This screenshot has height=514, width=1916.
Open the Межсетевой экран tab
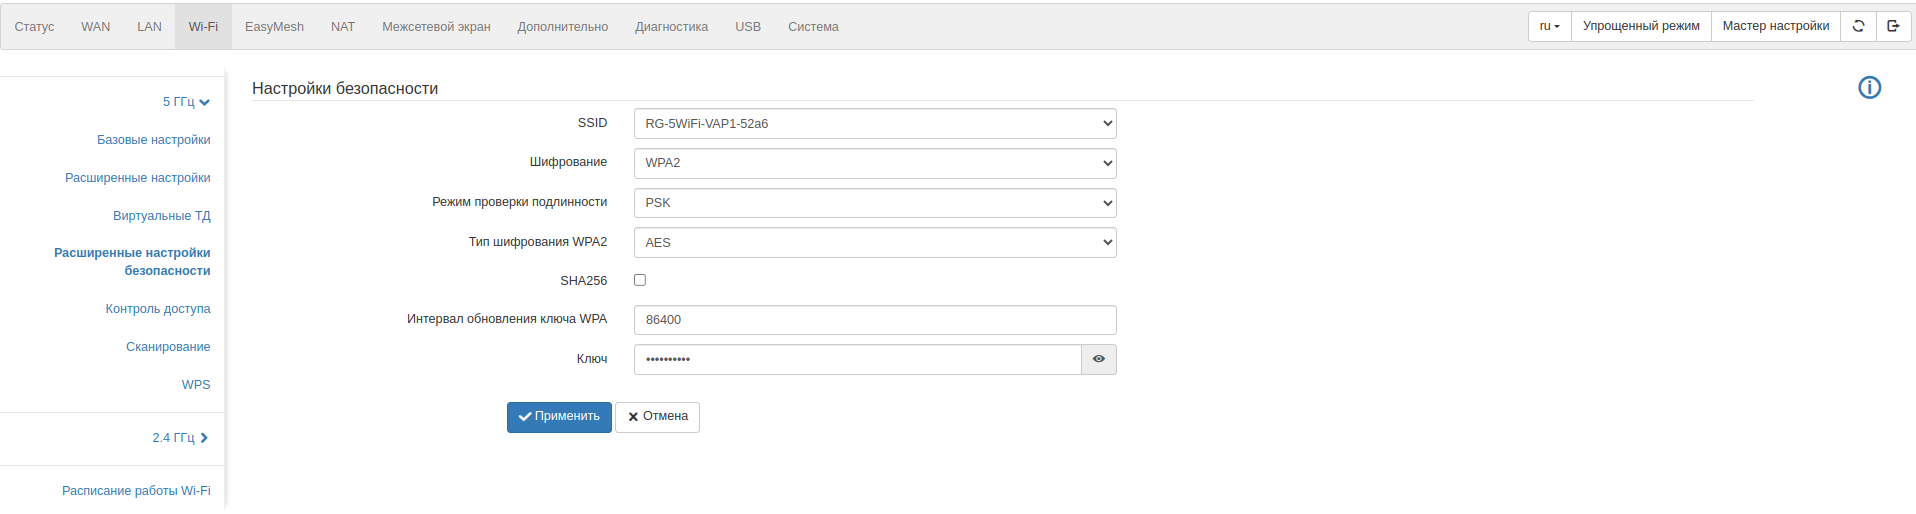436,27
